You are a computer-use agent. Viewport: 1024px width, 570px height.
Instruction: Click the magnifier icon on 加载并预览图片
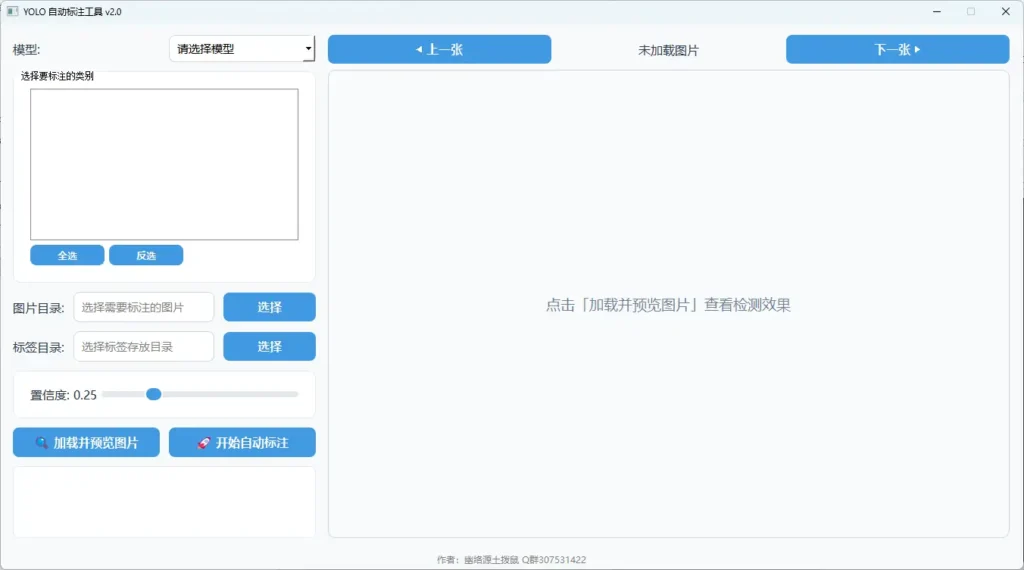point(41,443)
